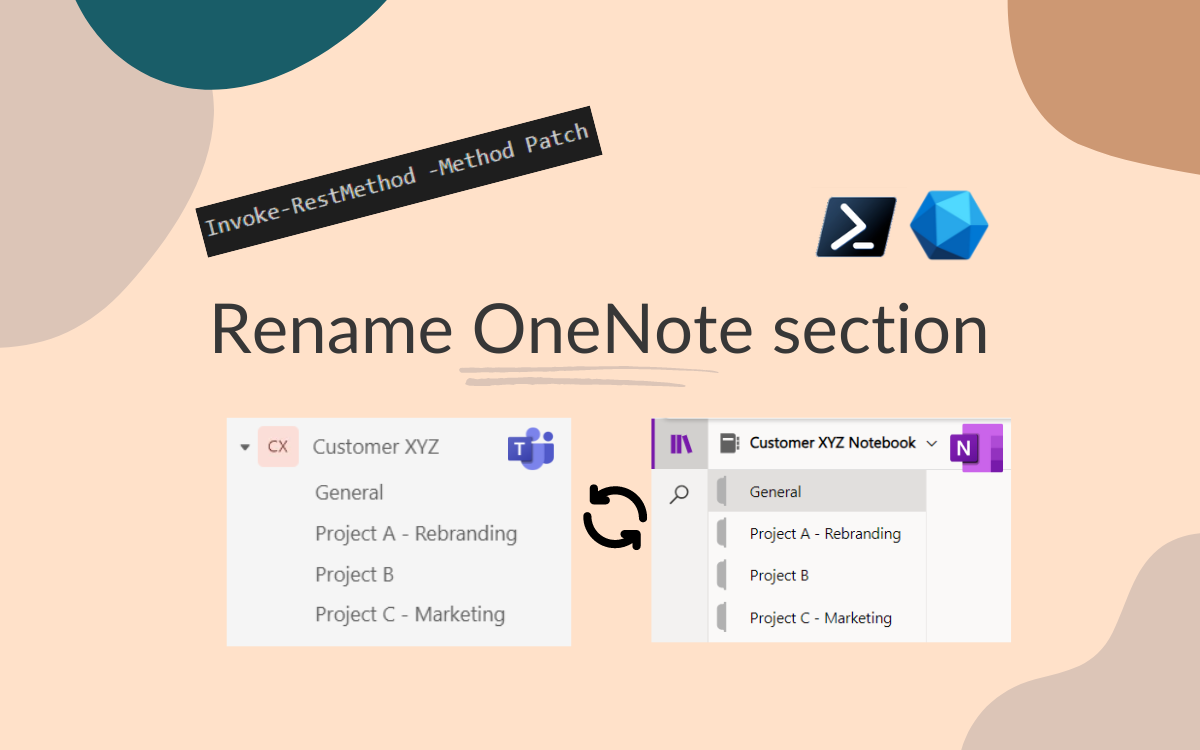This screenshot has width=1200, height=750.
Task: Click the notebook icon beside Customer XYZ Notebook
Action: coord(729,443)
